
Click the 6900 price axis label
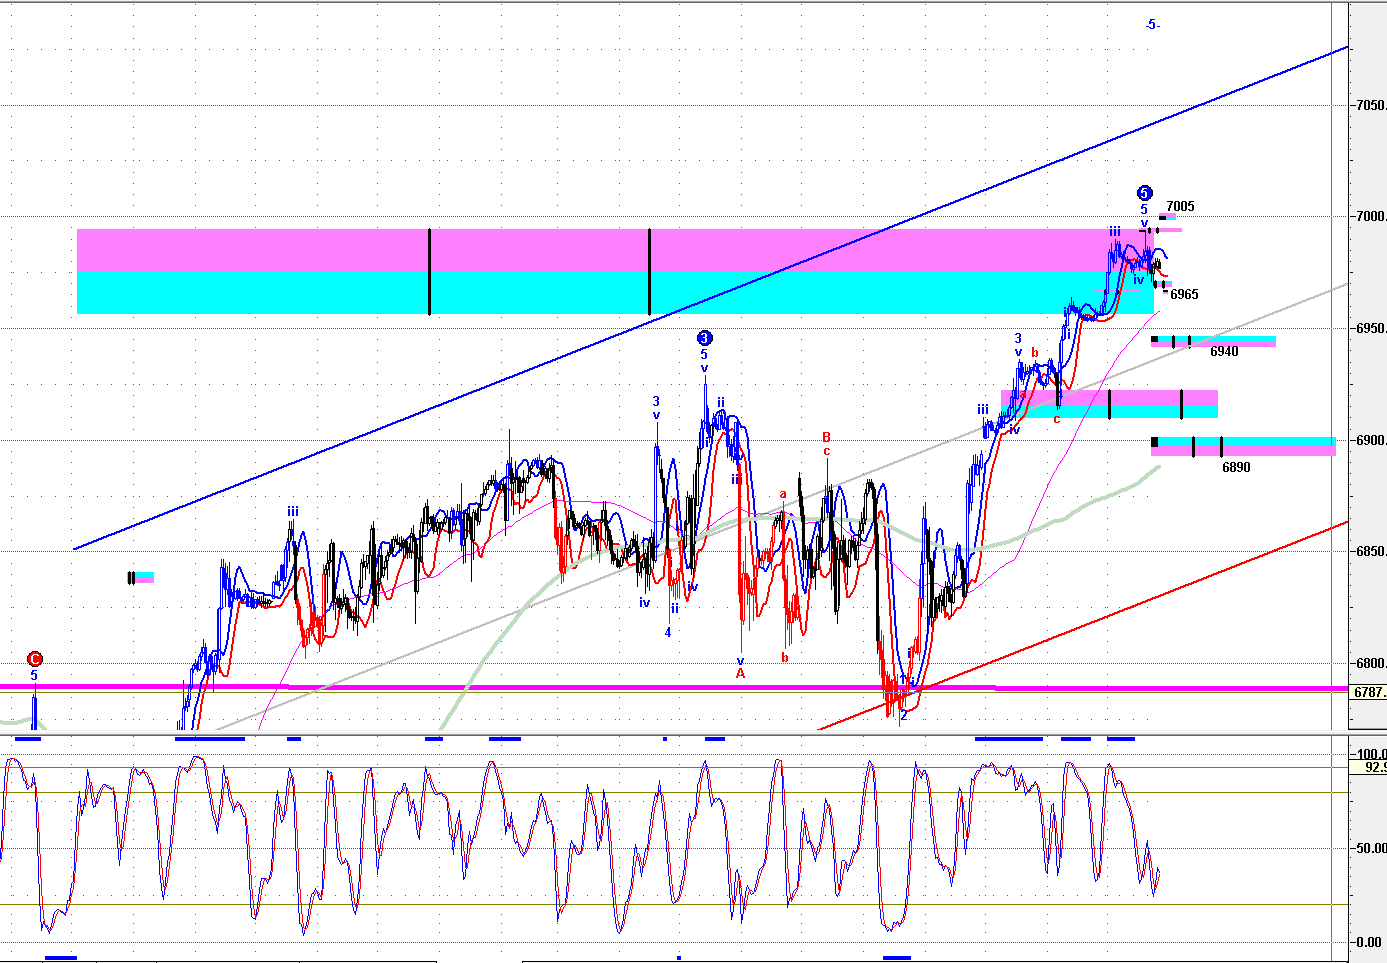pos(1370,440)
